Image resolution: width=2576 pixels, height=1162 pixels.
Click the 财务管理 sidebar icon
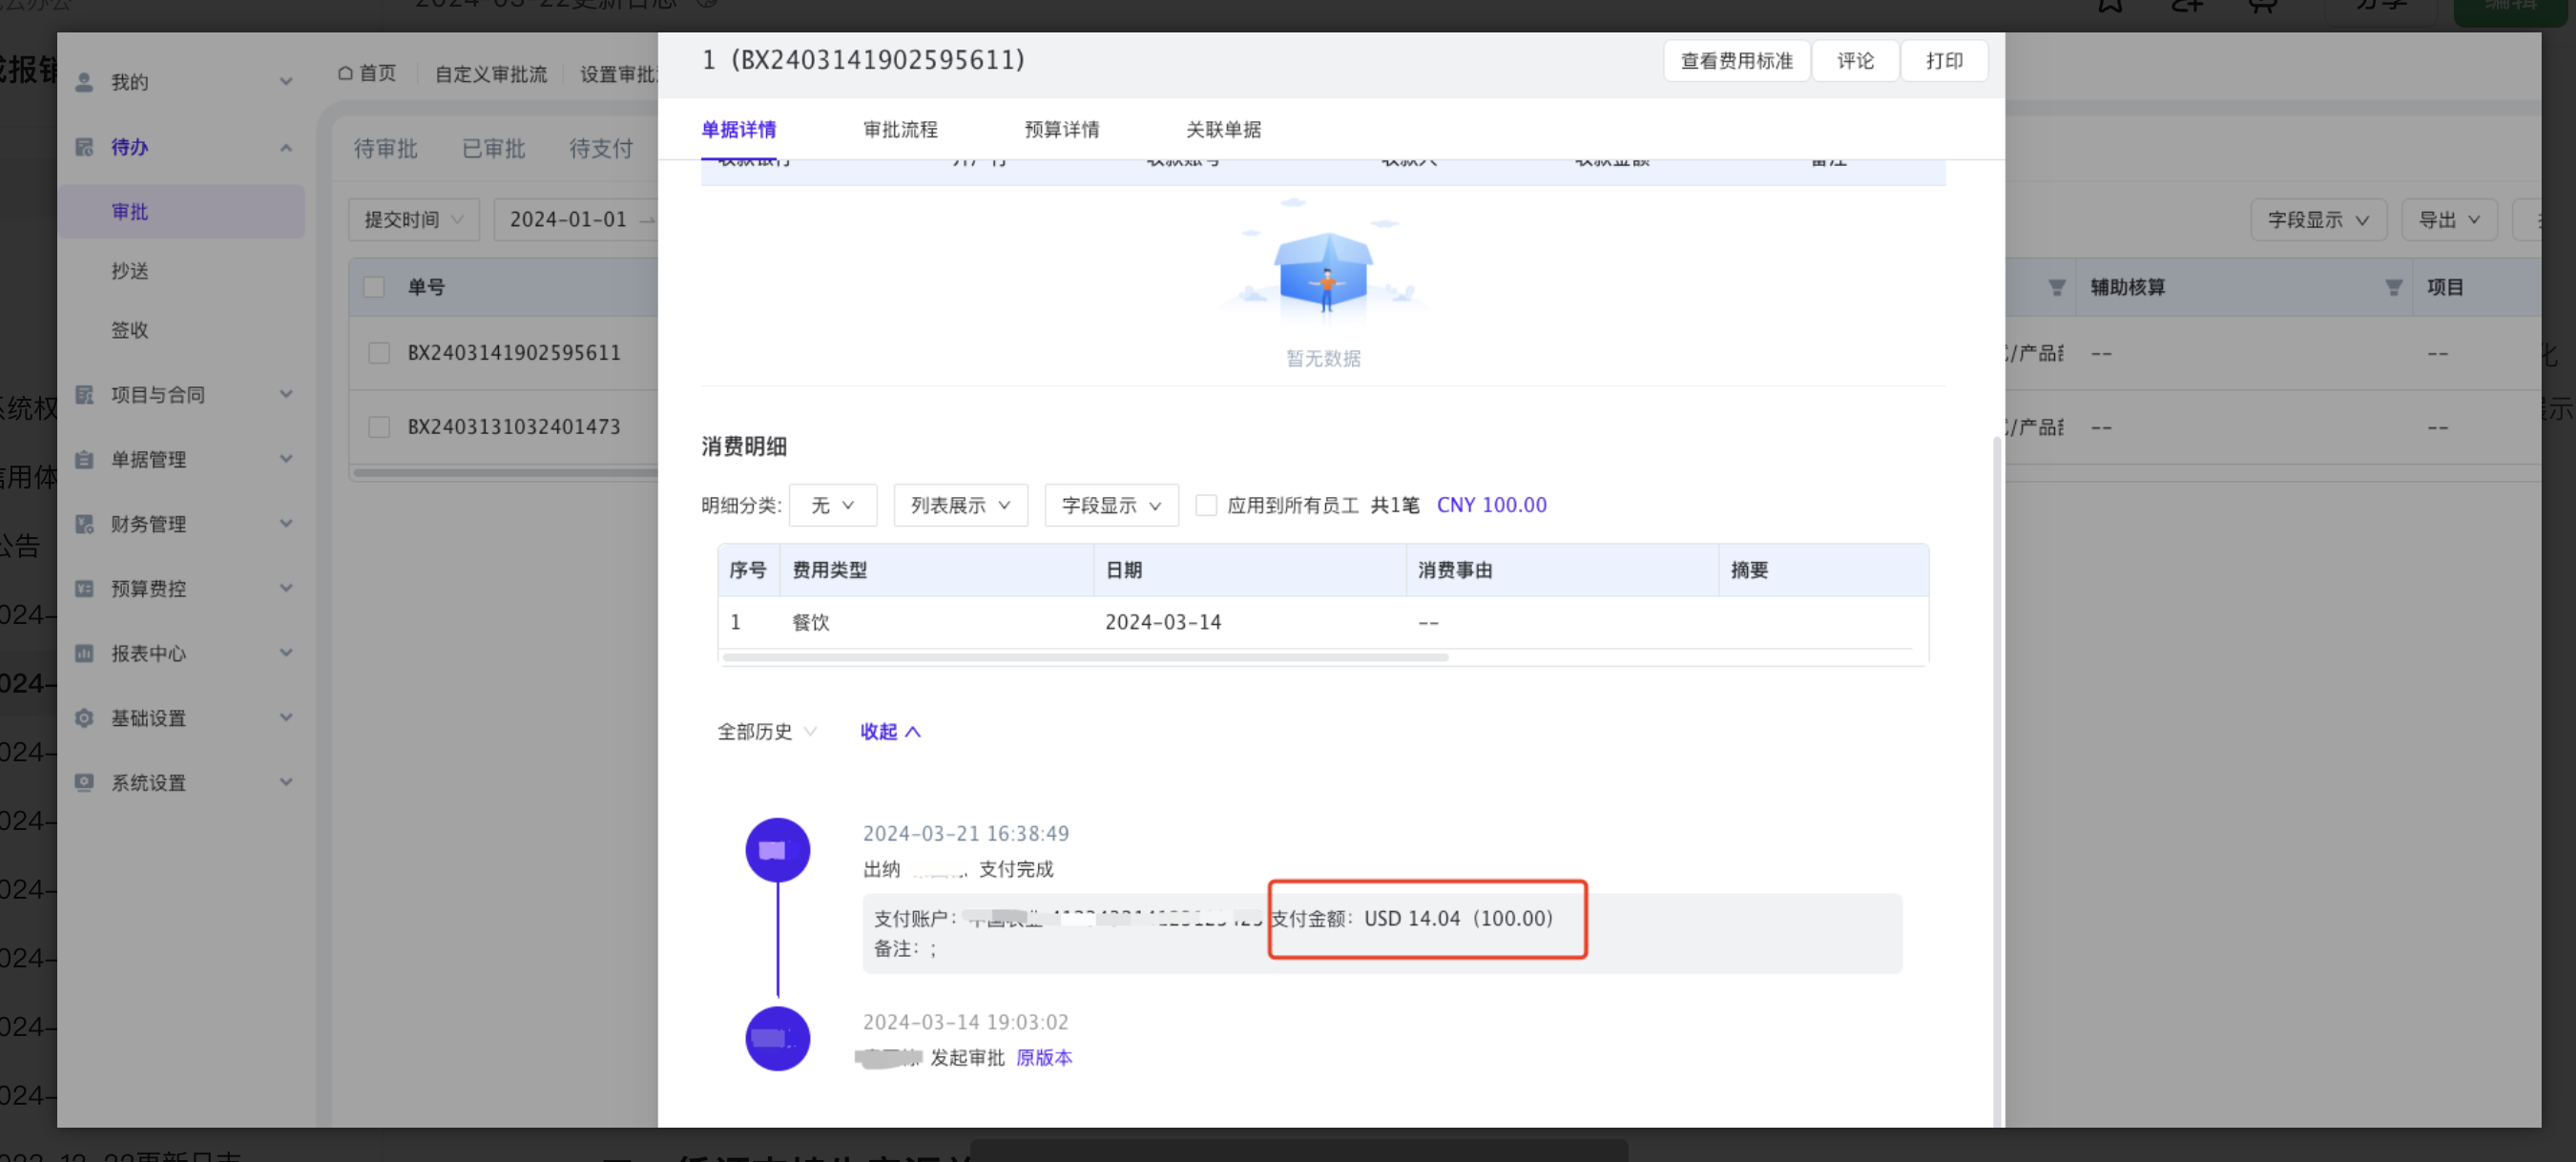[85, 524]
